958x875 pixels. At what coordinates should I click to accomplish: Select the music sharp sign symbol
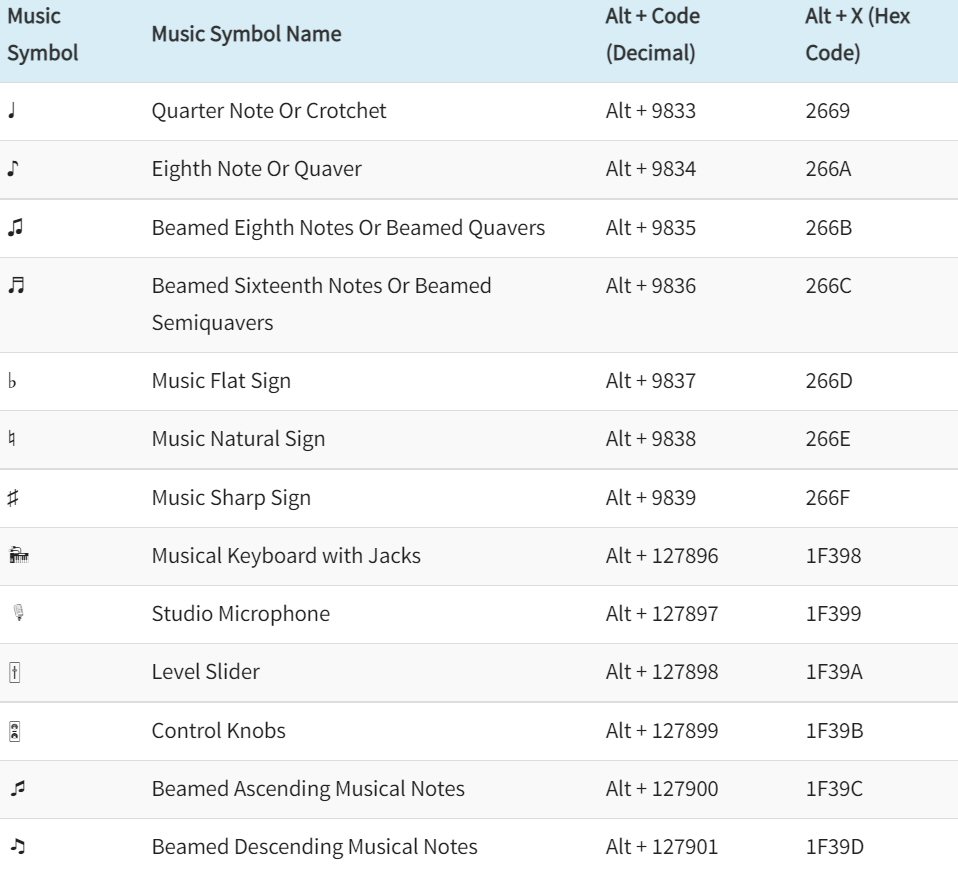(13, 498)
